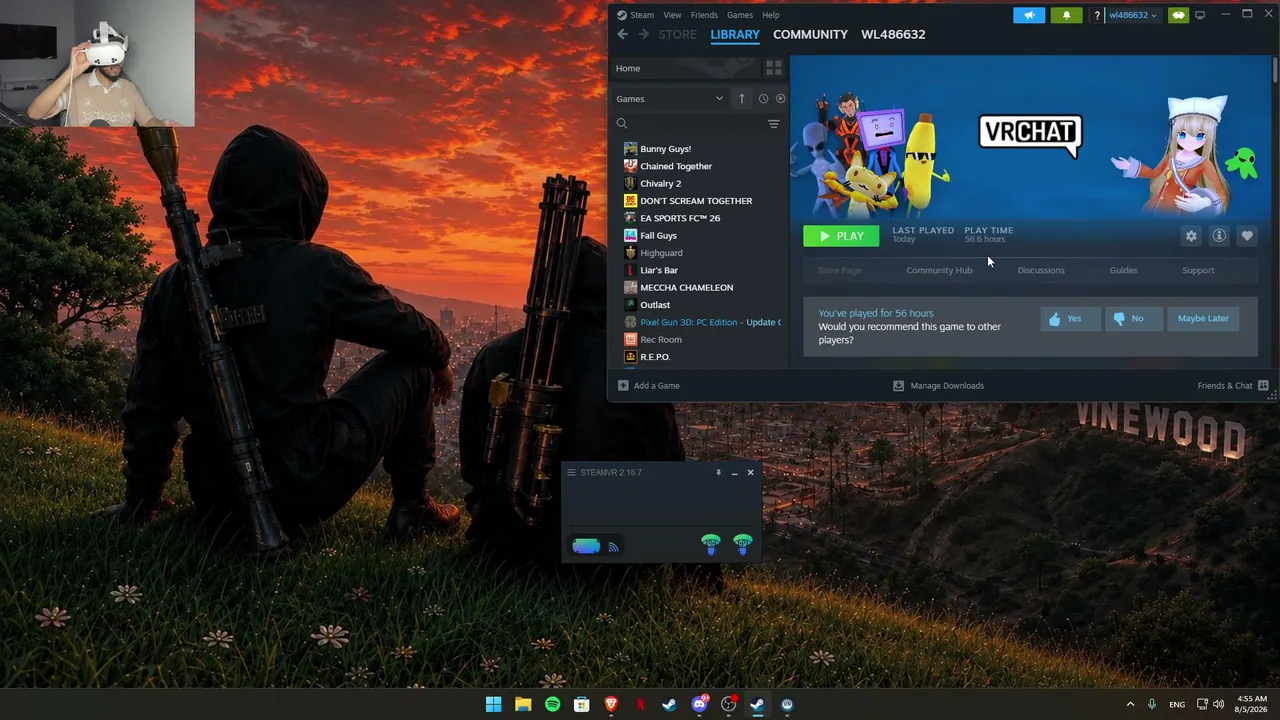
Task: Click the library Home button
Action: (x=686, y=68)
